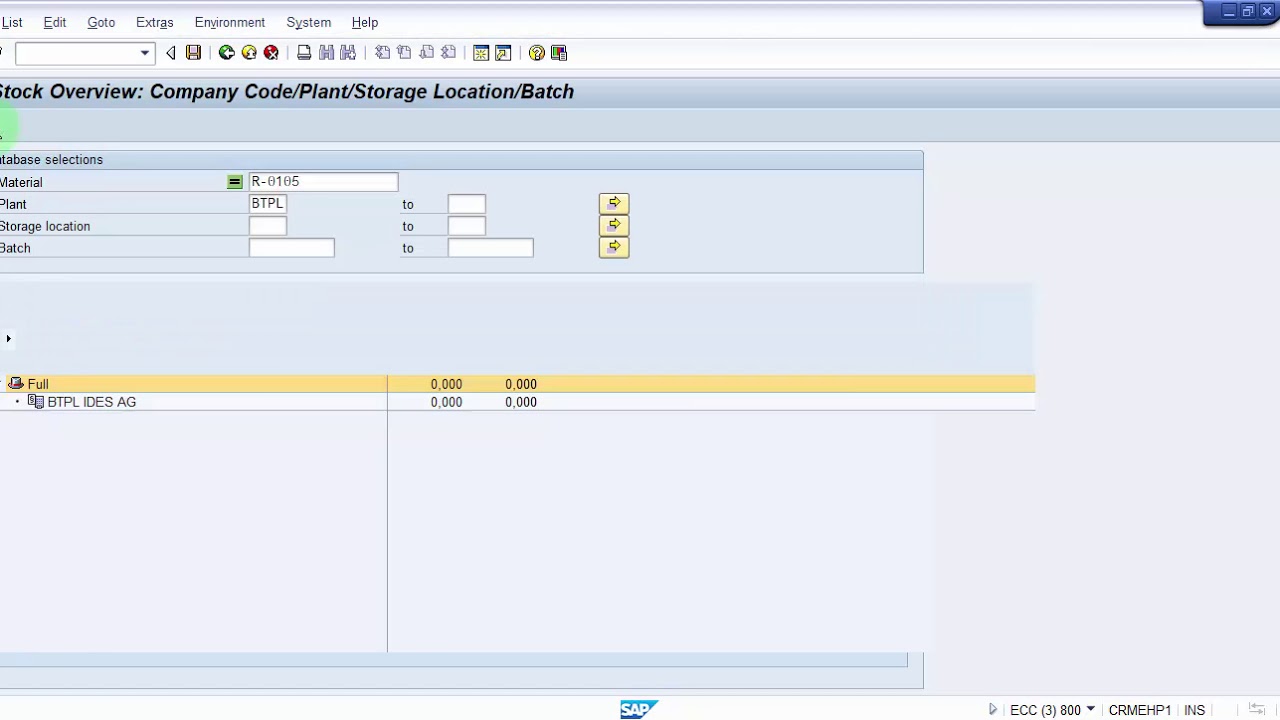The width and height of the screenshot is (1280, 720).
Task: Click multiple selection button for Batch
Action: [614, 248]
